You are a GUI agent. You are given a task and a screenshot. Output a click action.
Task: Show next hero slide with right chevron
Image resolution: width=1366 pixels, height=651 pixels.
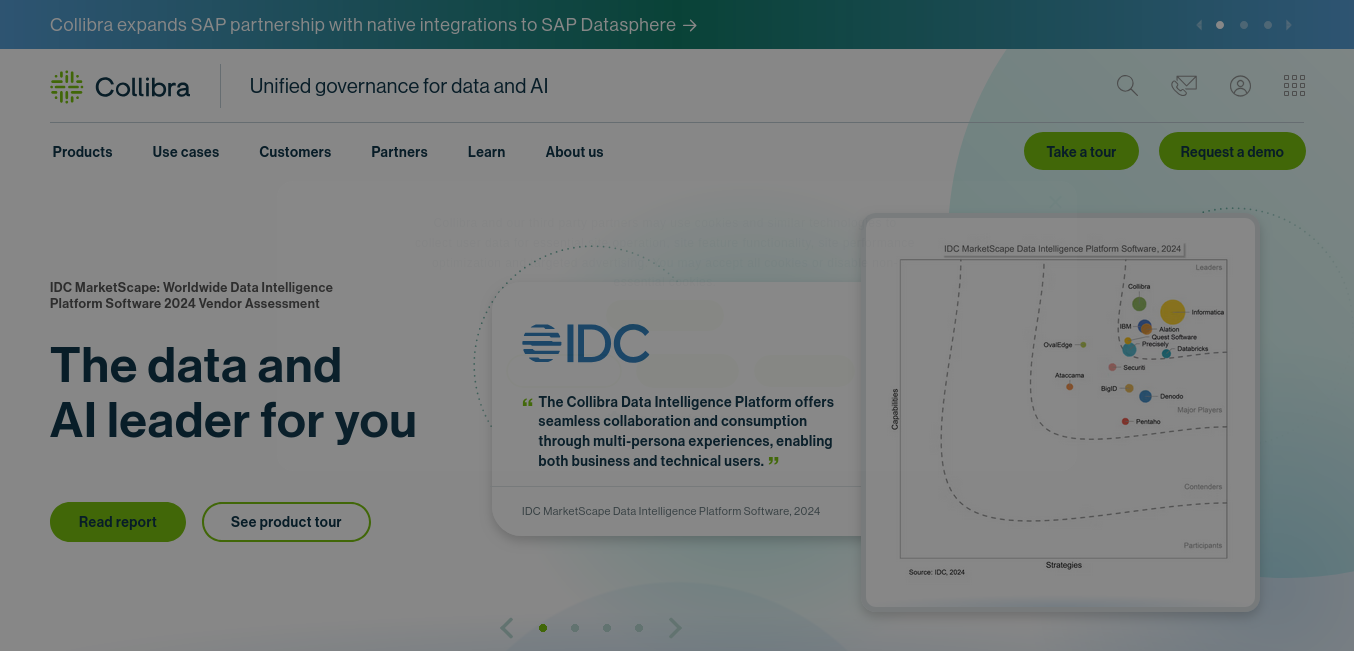(x=675, y=628)
